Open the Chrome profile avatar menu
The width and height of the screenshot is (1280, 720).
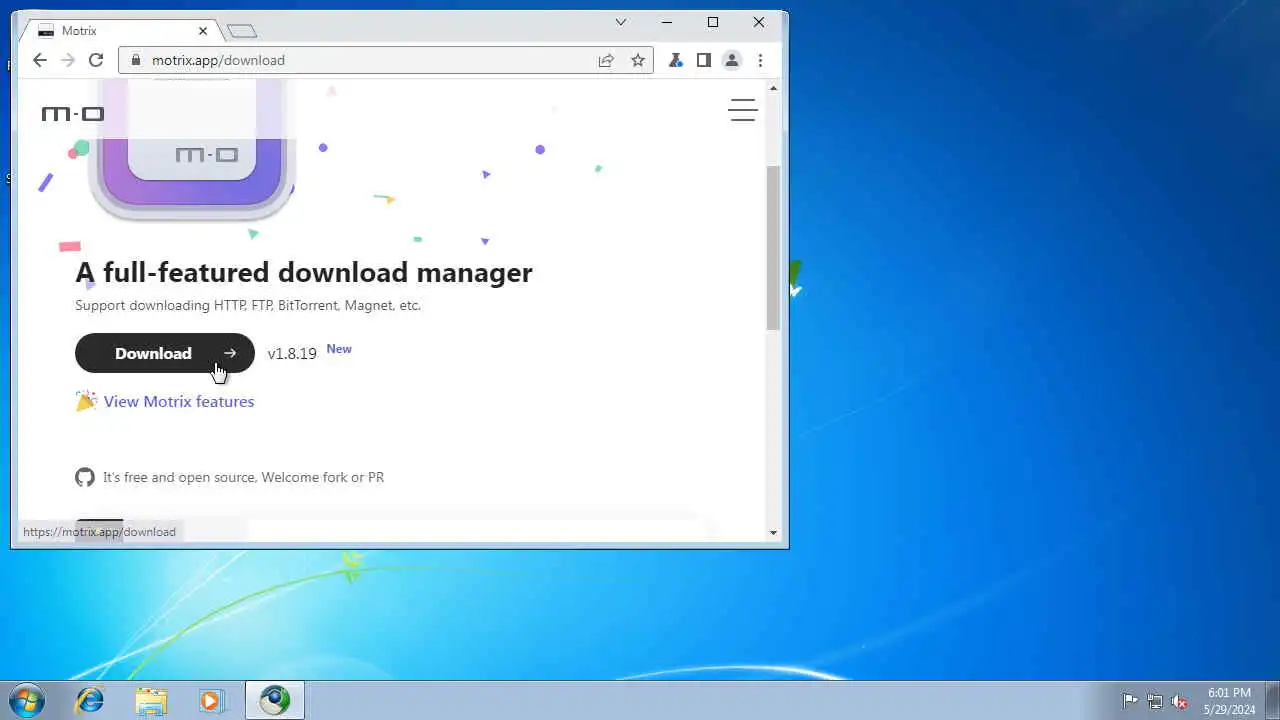tap(732, 60)
